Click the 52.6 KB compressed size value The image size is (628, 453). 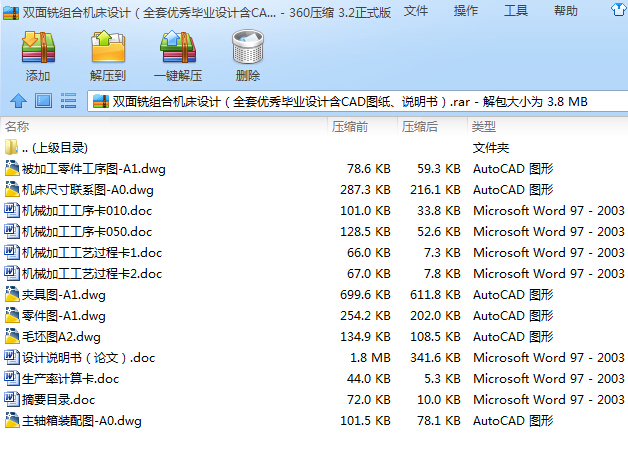click(439, 232)
